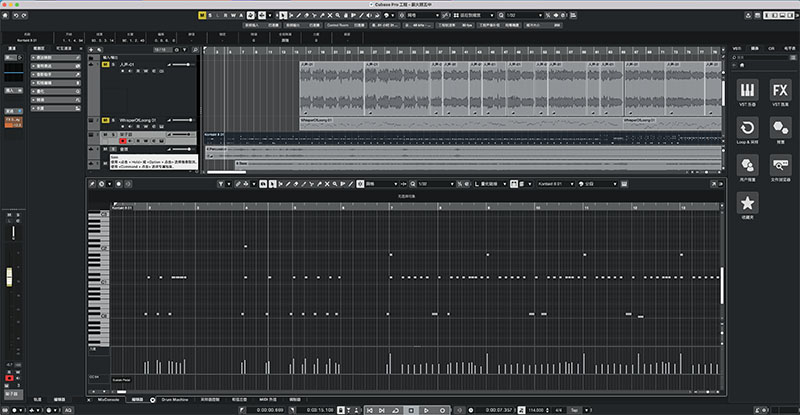This screenshot has height=415, width=800.
Task: Select the VSTi tab in right zone
Action: (737, 48)
